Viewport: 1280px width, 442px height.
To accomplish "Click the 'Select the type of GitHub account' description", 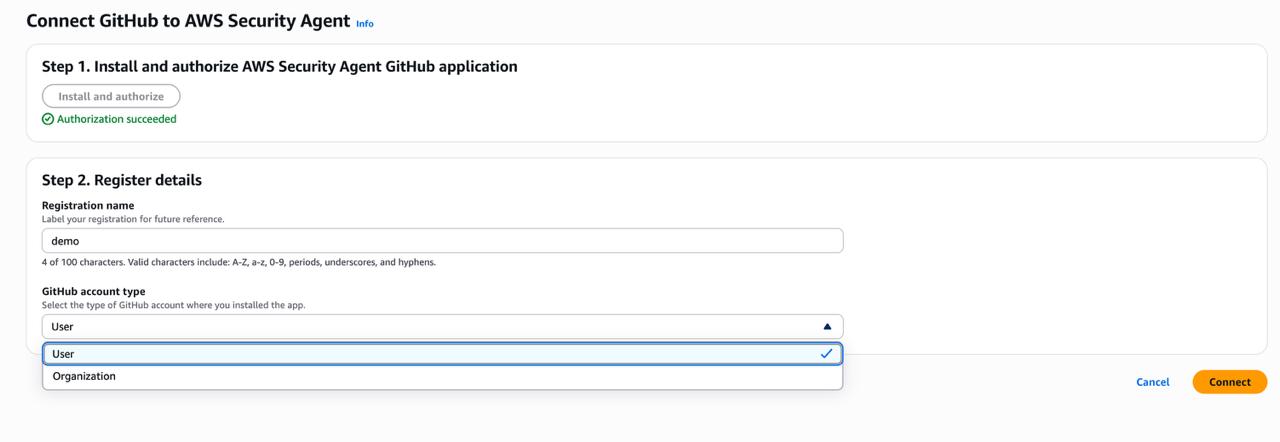I will tap(173, 305).
